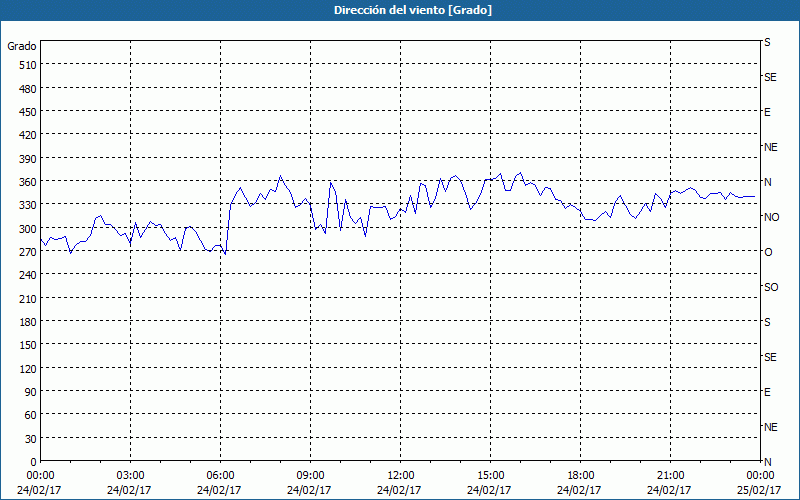Select the 180 degree axis label

point(28,322)
